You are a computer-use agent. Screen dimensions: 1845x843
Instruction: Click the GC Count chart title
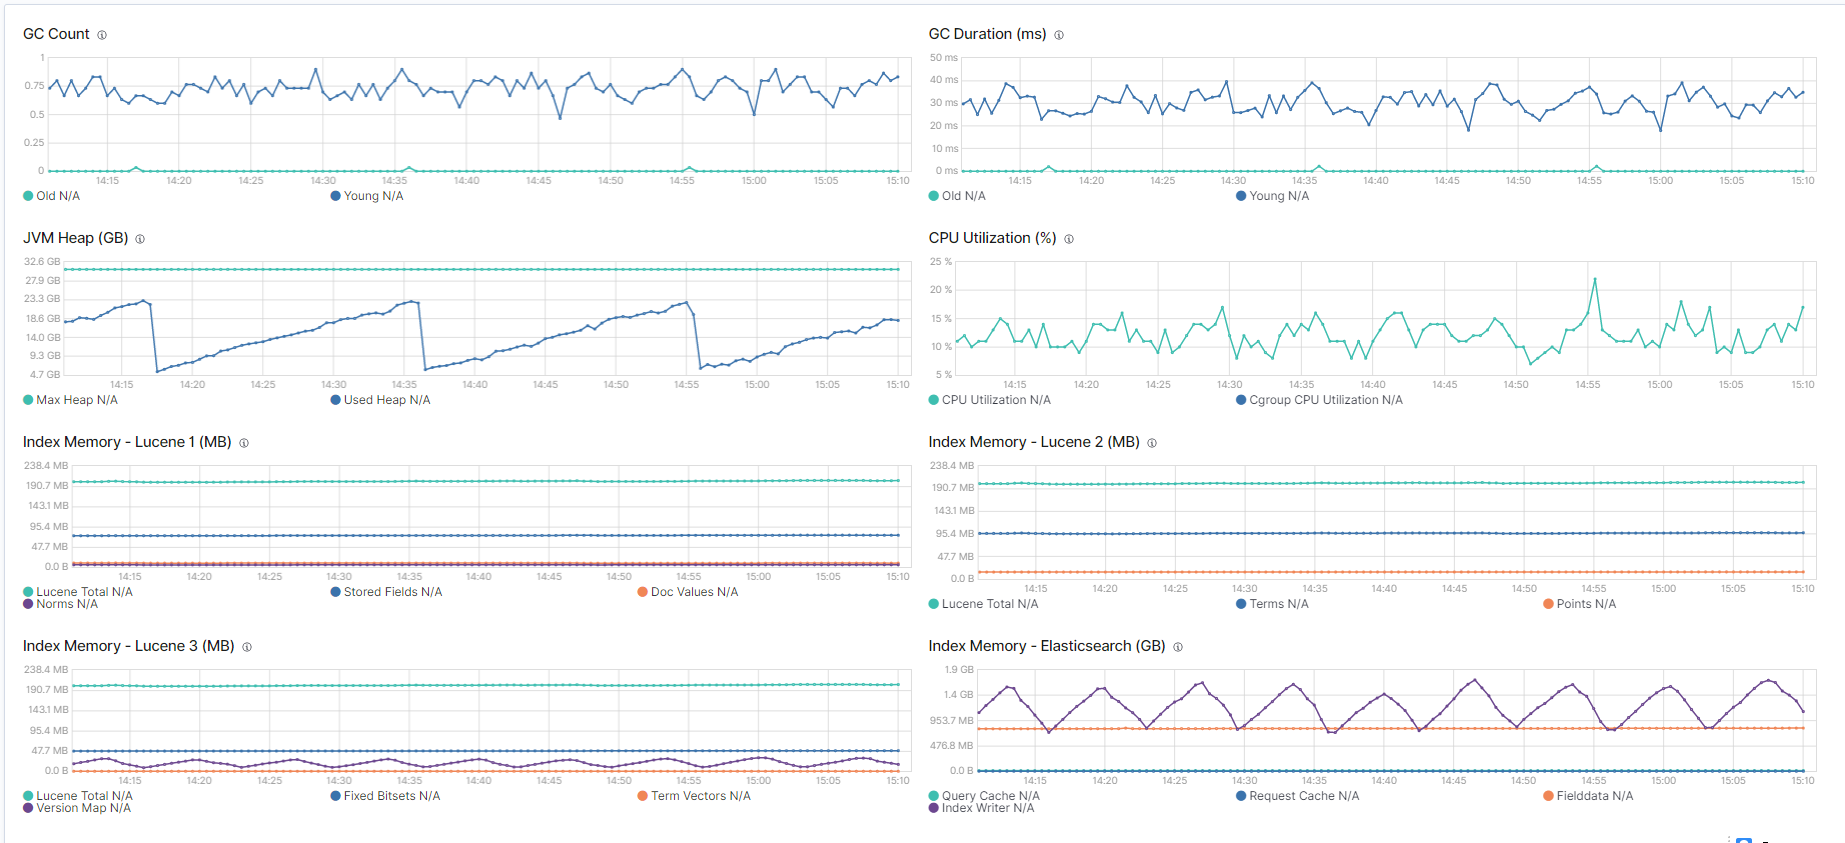[x=57, y=34]
